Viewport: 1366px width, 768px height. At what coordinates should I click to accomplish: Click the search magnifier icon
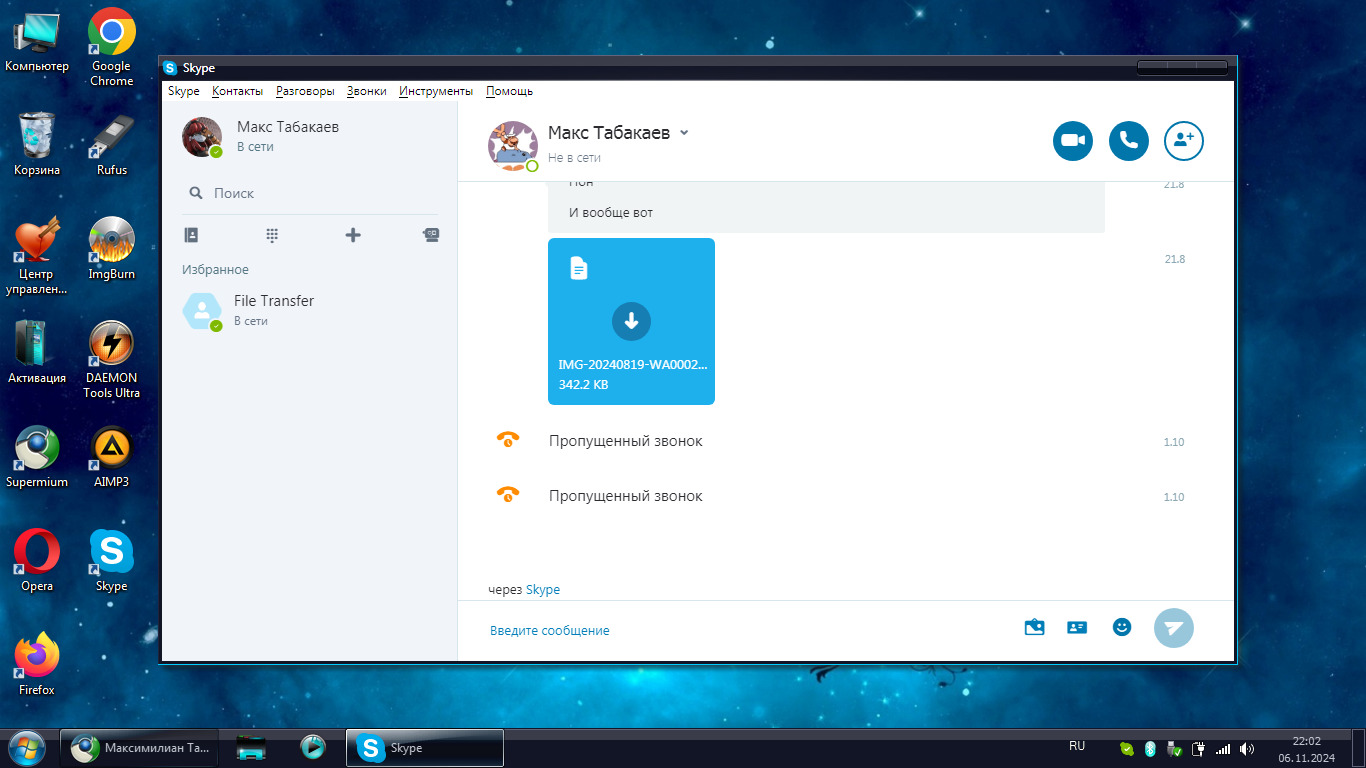pyautogui.click(x=196, y=193)
